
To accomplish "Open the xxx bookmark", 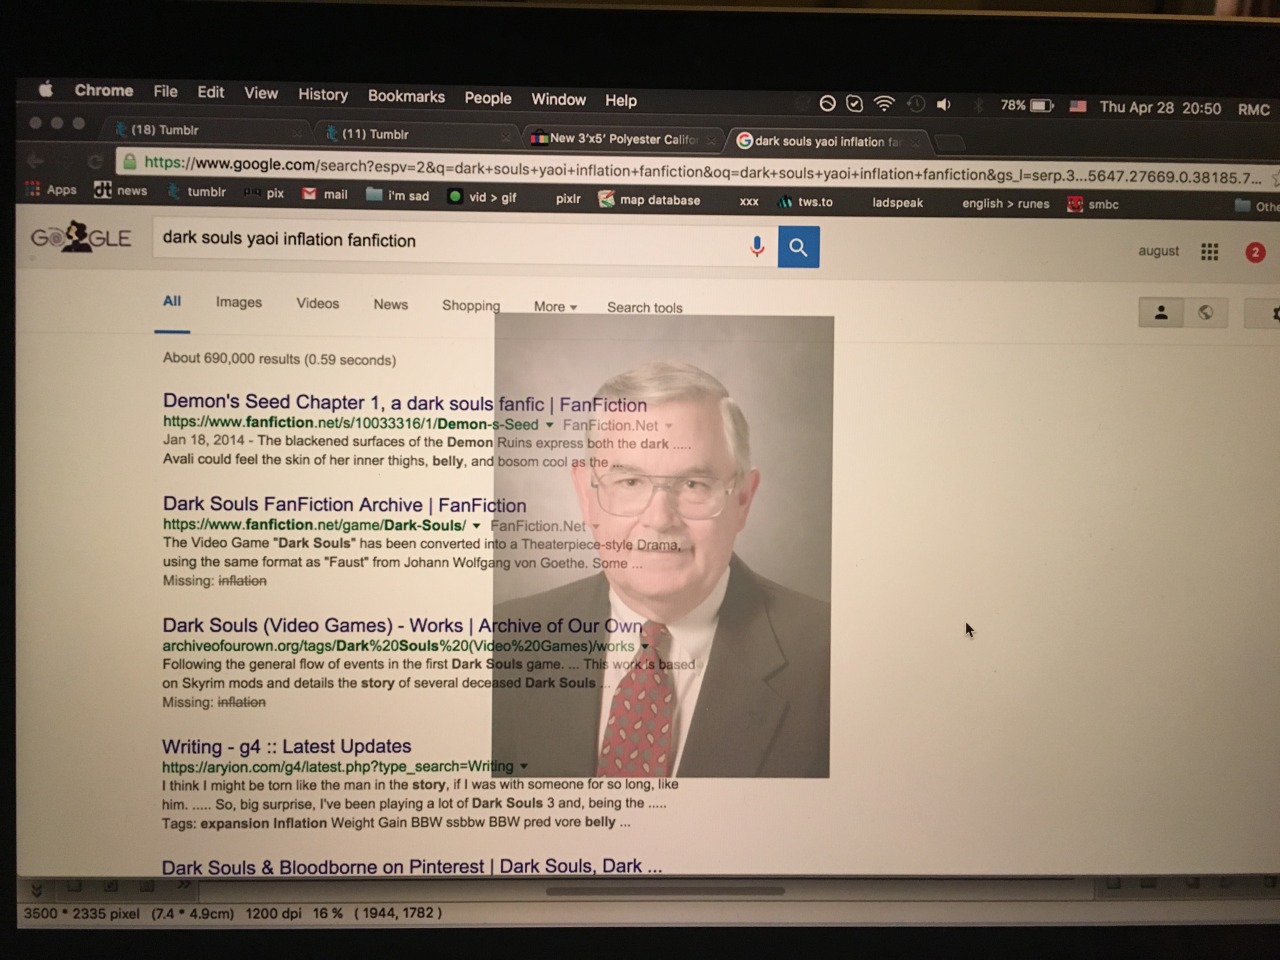I will pyautogui.click(x=749, y=201).
